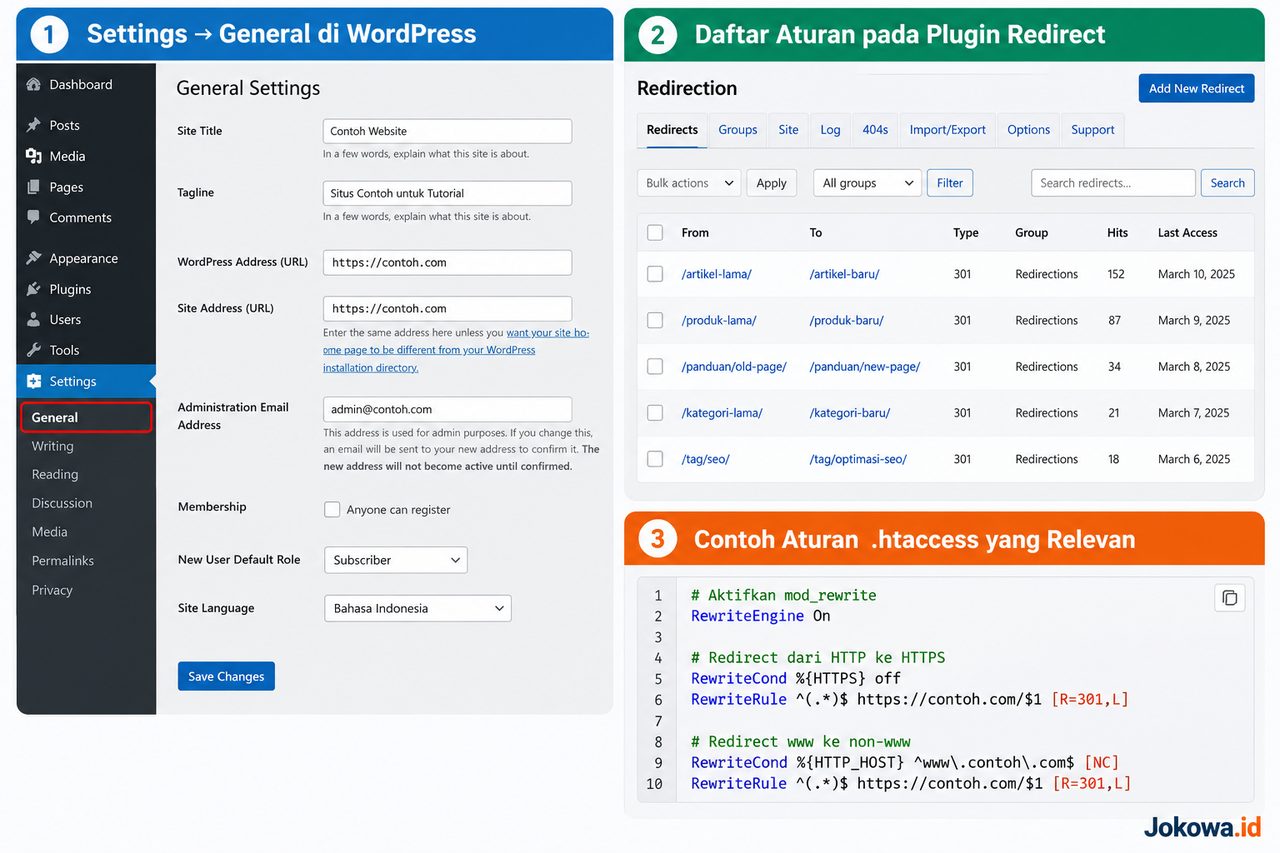The width and height of the screenshot is (1280, 853).
Task: Check the /kategori-lama/ row checkbox
Action: (x=655, y=413)
